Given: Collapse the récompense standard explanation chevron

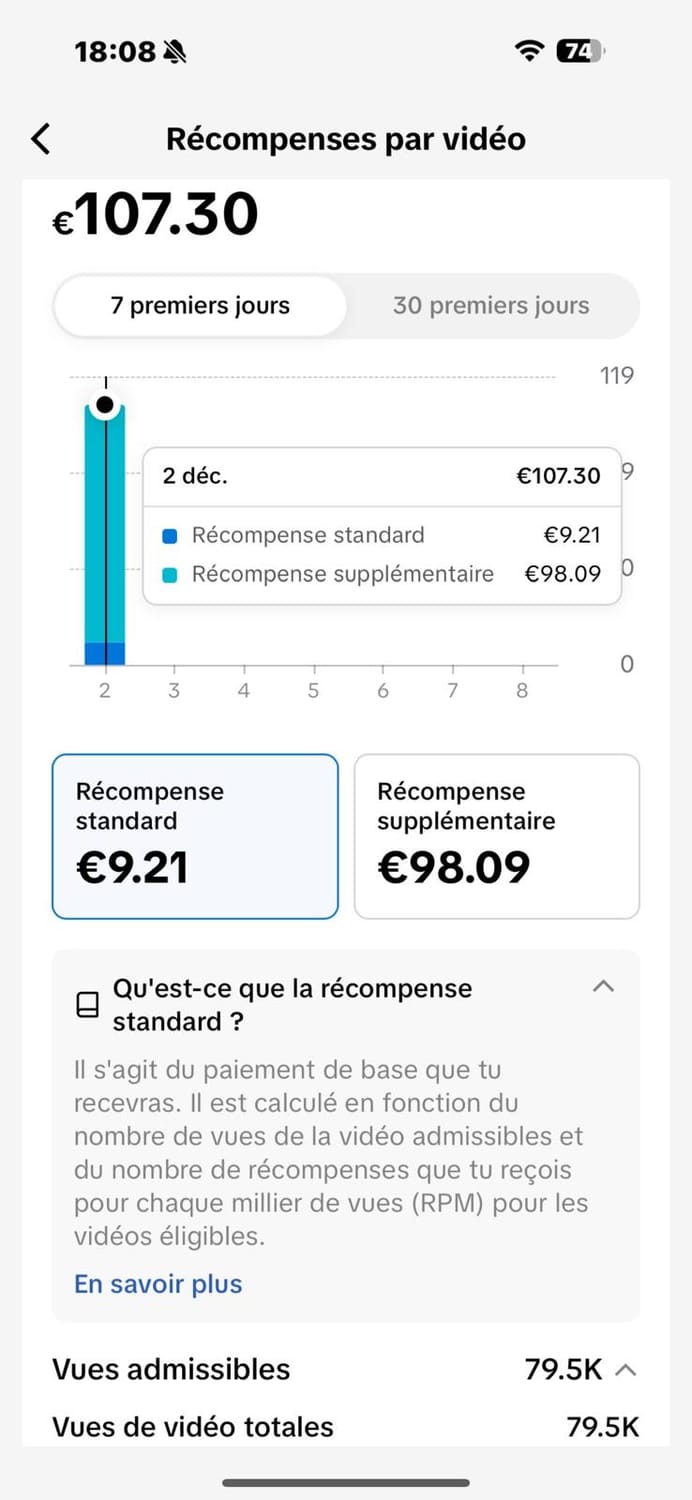Looking at the screenshot, I should 603,986.
